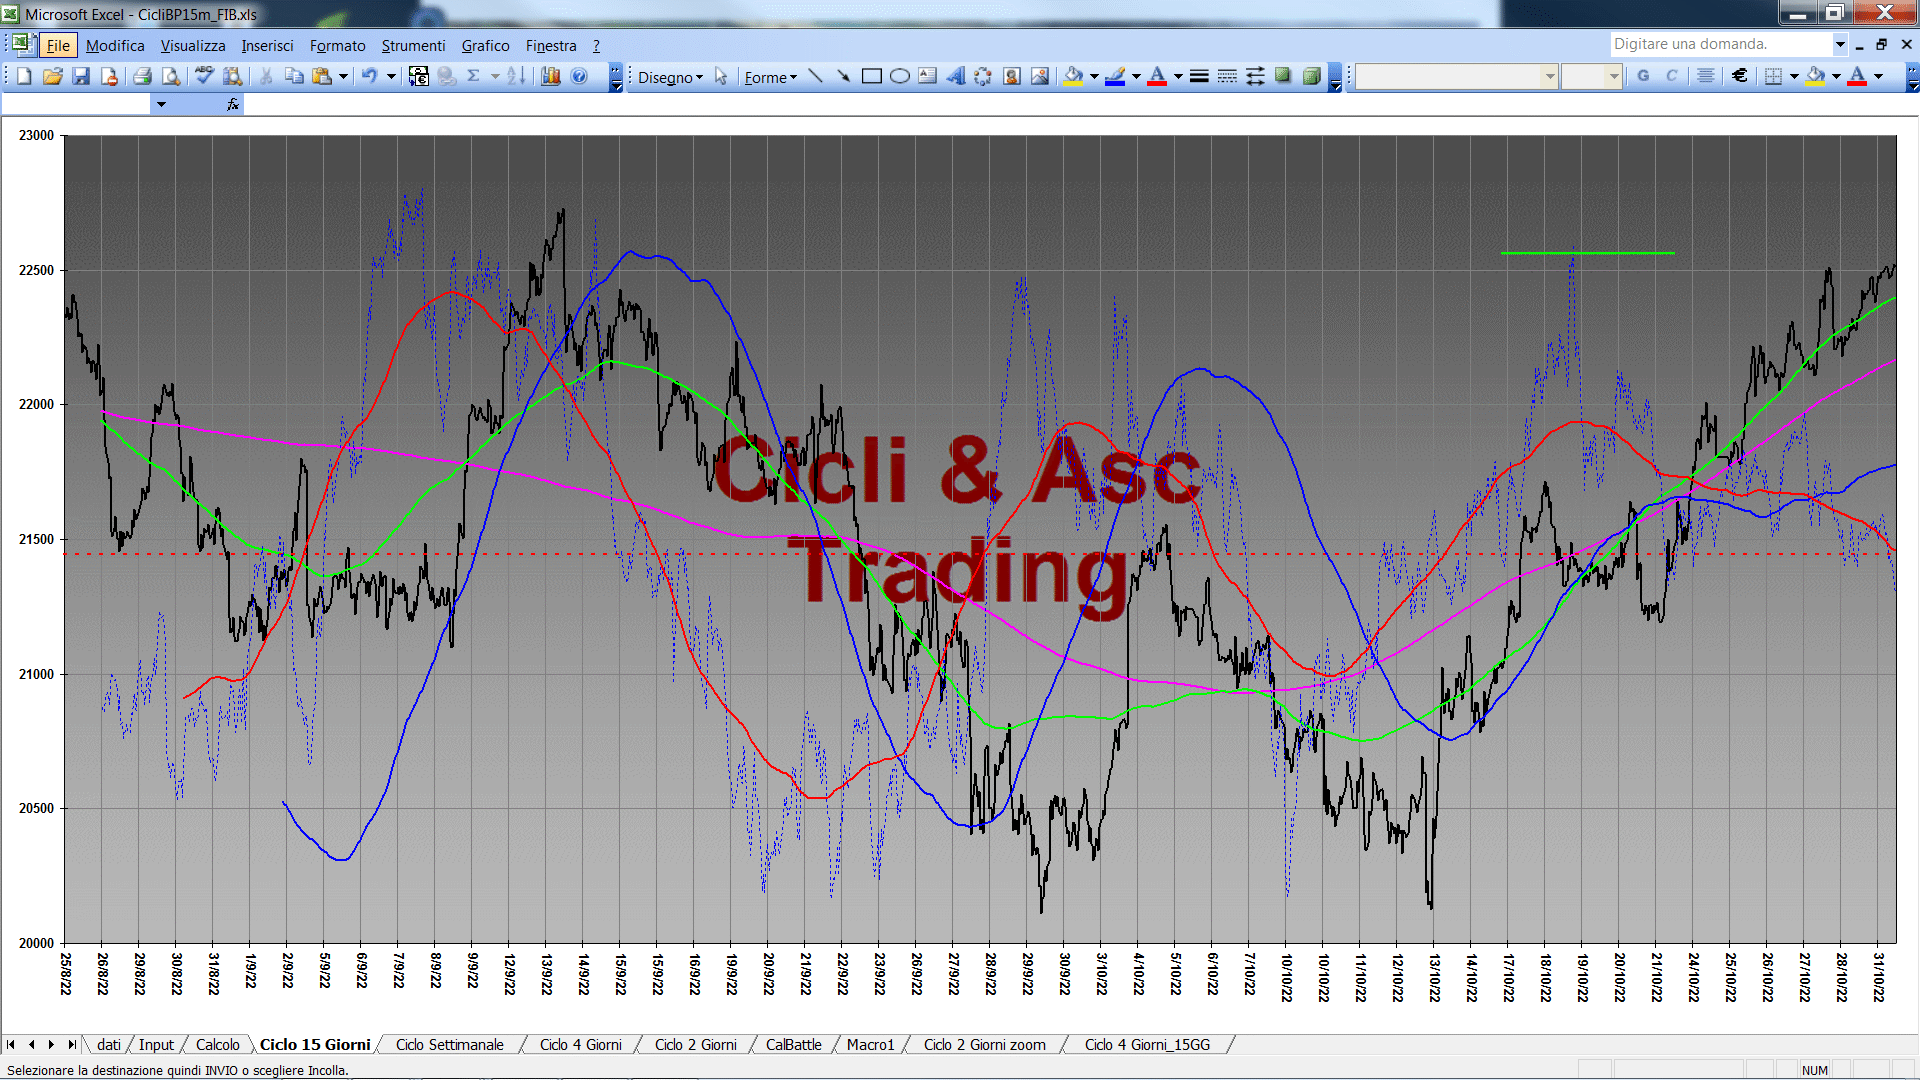Click the Cut scissors icon
Screen dimensions: 1920x1080
click(x=266, y=76)
